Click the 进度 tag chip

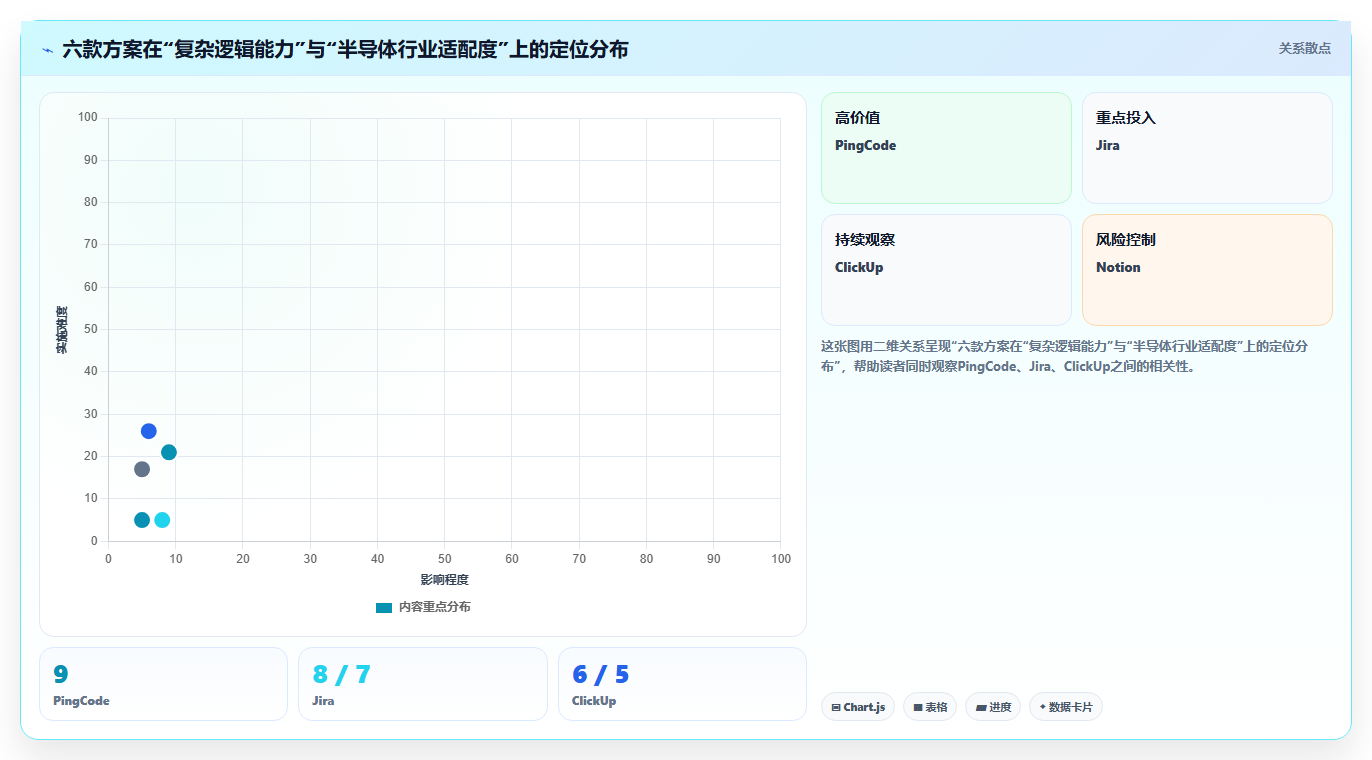pyautogui.click(x=993, y=707)
